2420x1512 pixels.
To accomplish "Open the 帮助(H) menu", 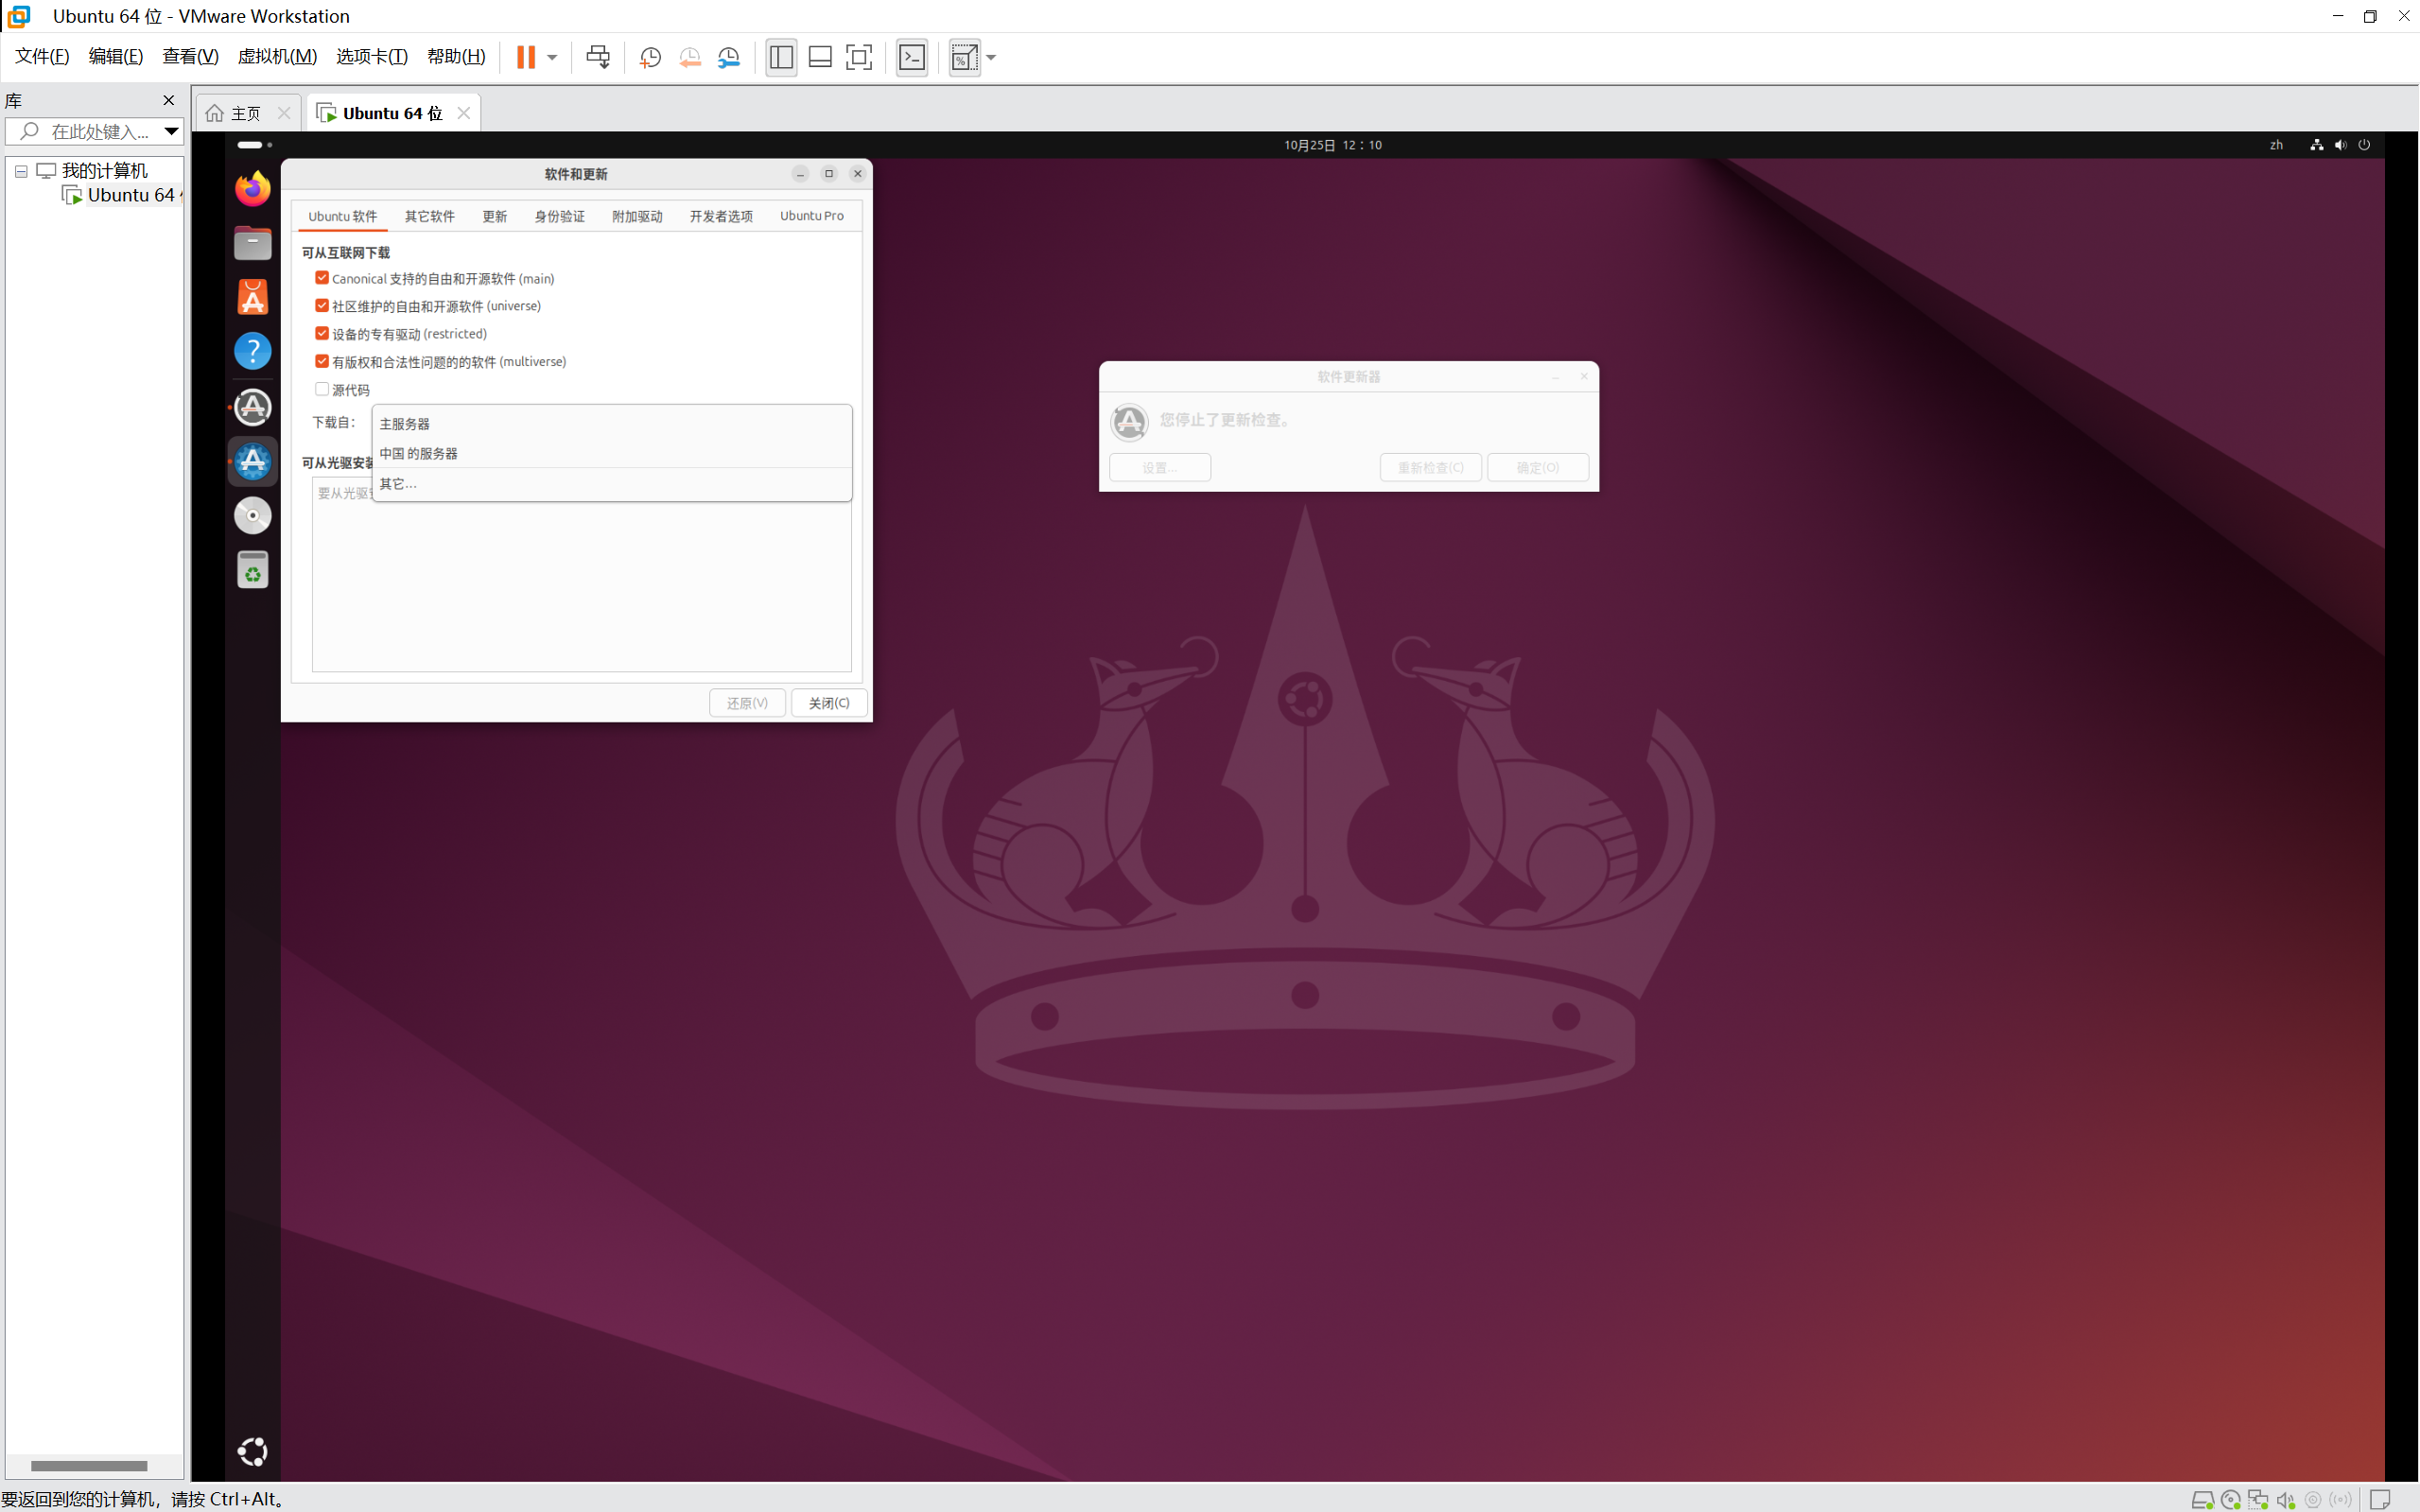I will [x=456, y=57].
